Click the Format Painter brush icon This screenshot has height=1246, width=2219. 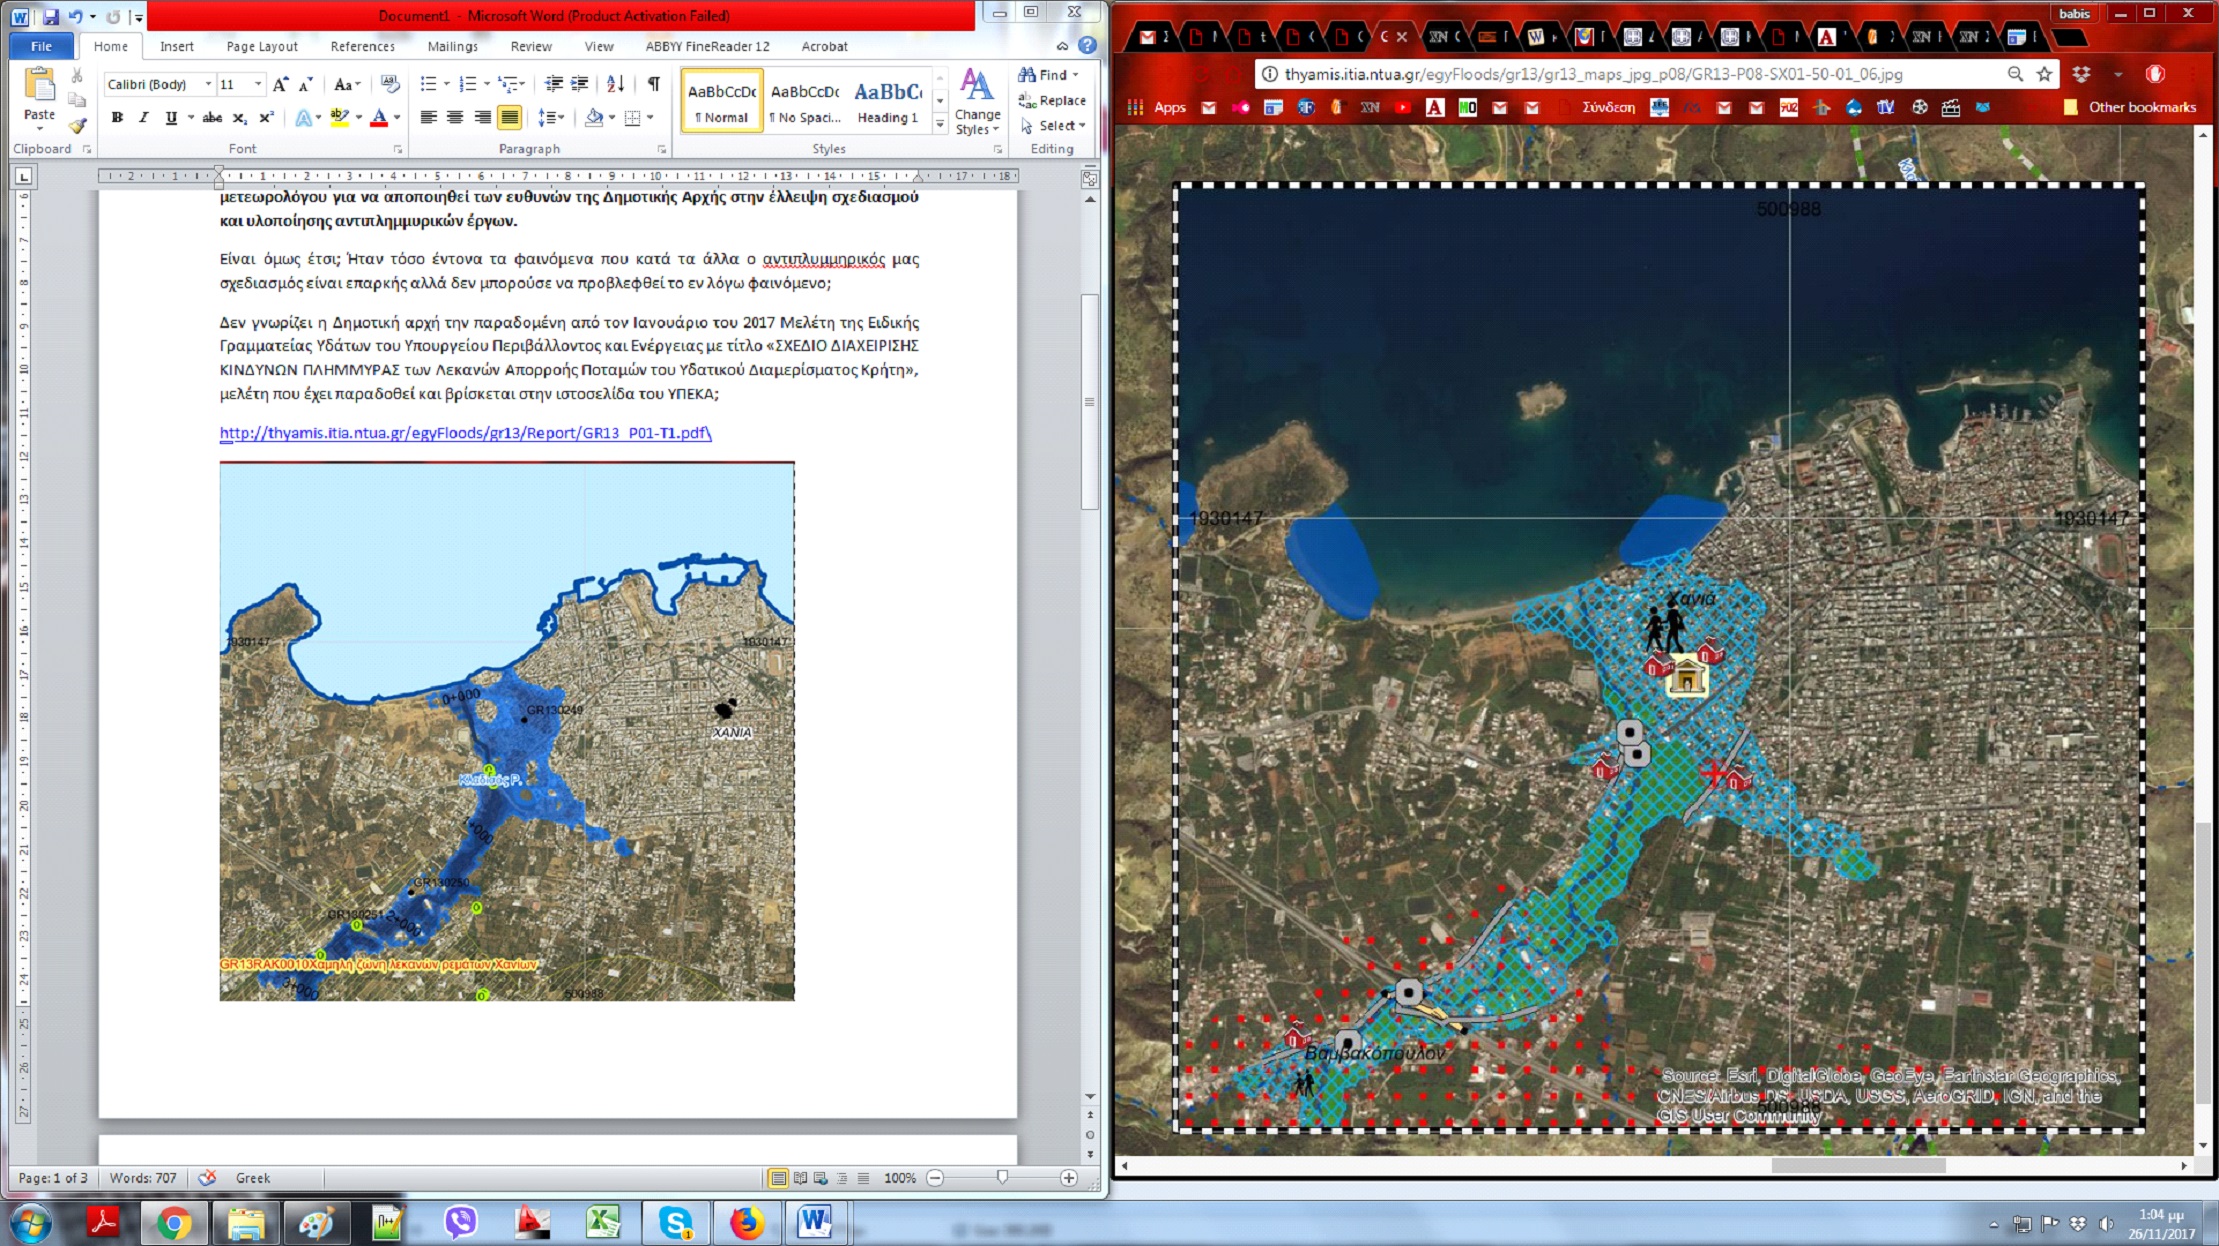(x=77, y=125)
